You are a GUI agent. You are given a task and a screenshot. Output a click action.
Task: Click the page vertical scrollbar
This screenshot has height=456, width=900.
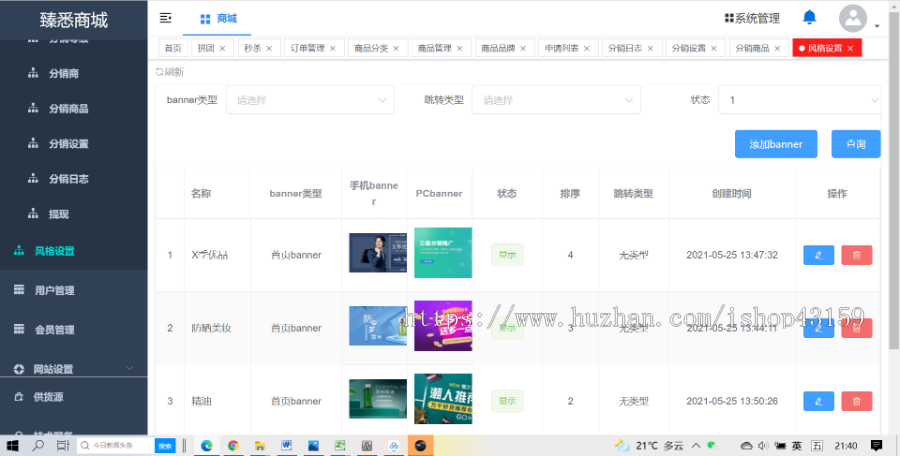click(x=894, y=178)
